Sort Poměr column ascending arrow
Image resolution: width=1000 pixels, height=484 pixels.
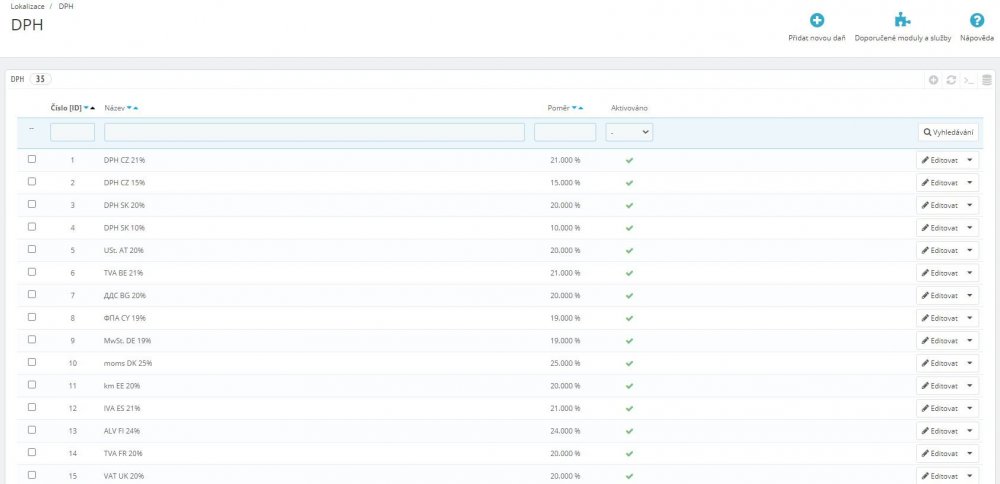580,108
